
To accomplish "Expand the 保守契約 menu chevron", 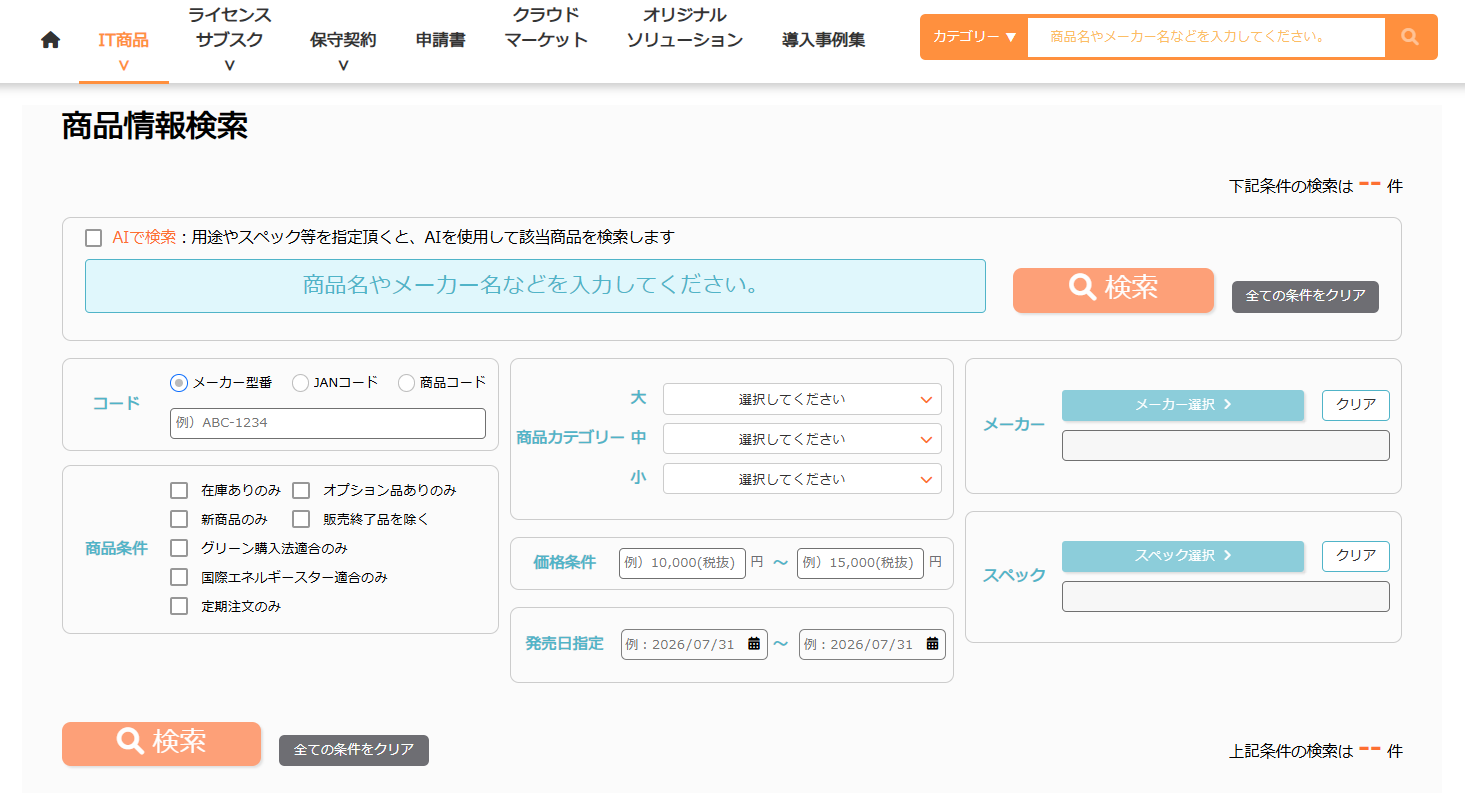I will click(343, 66).
